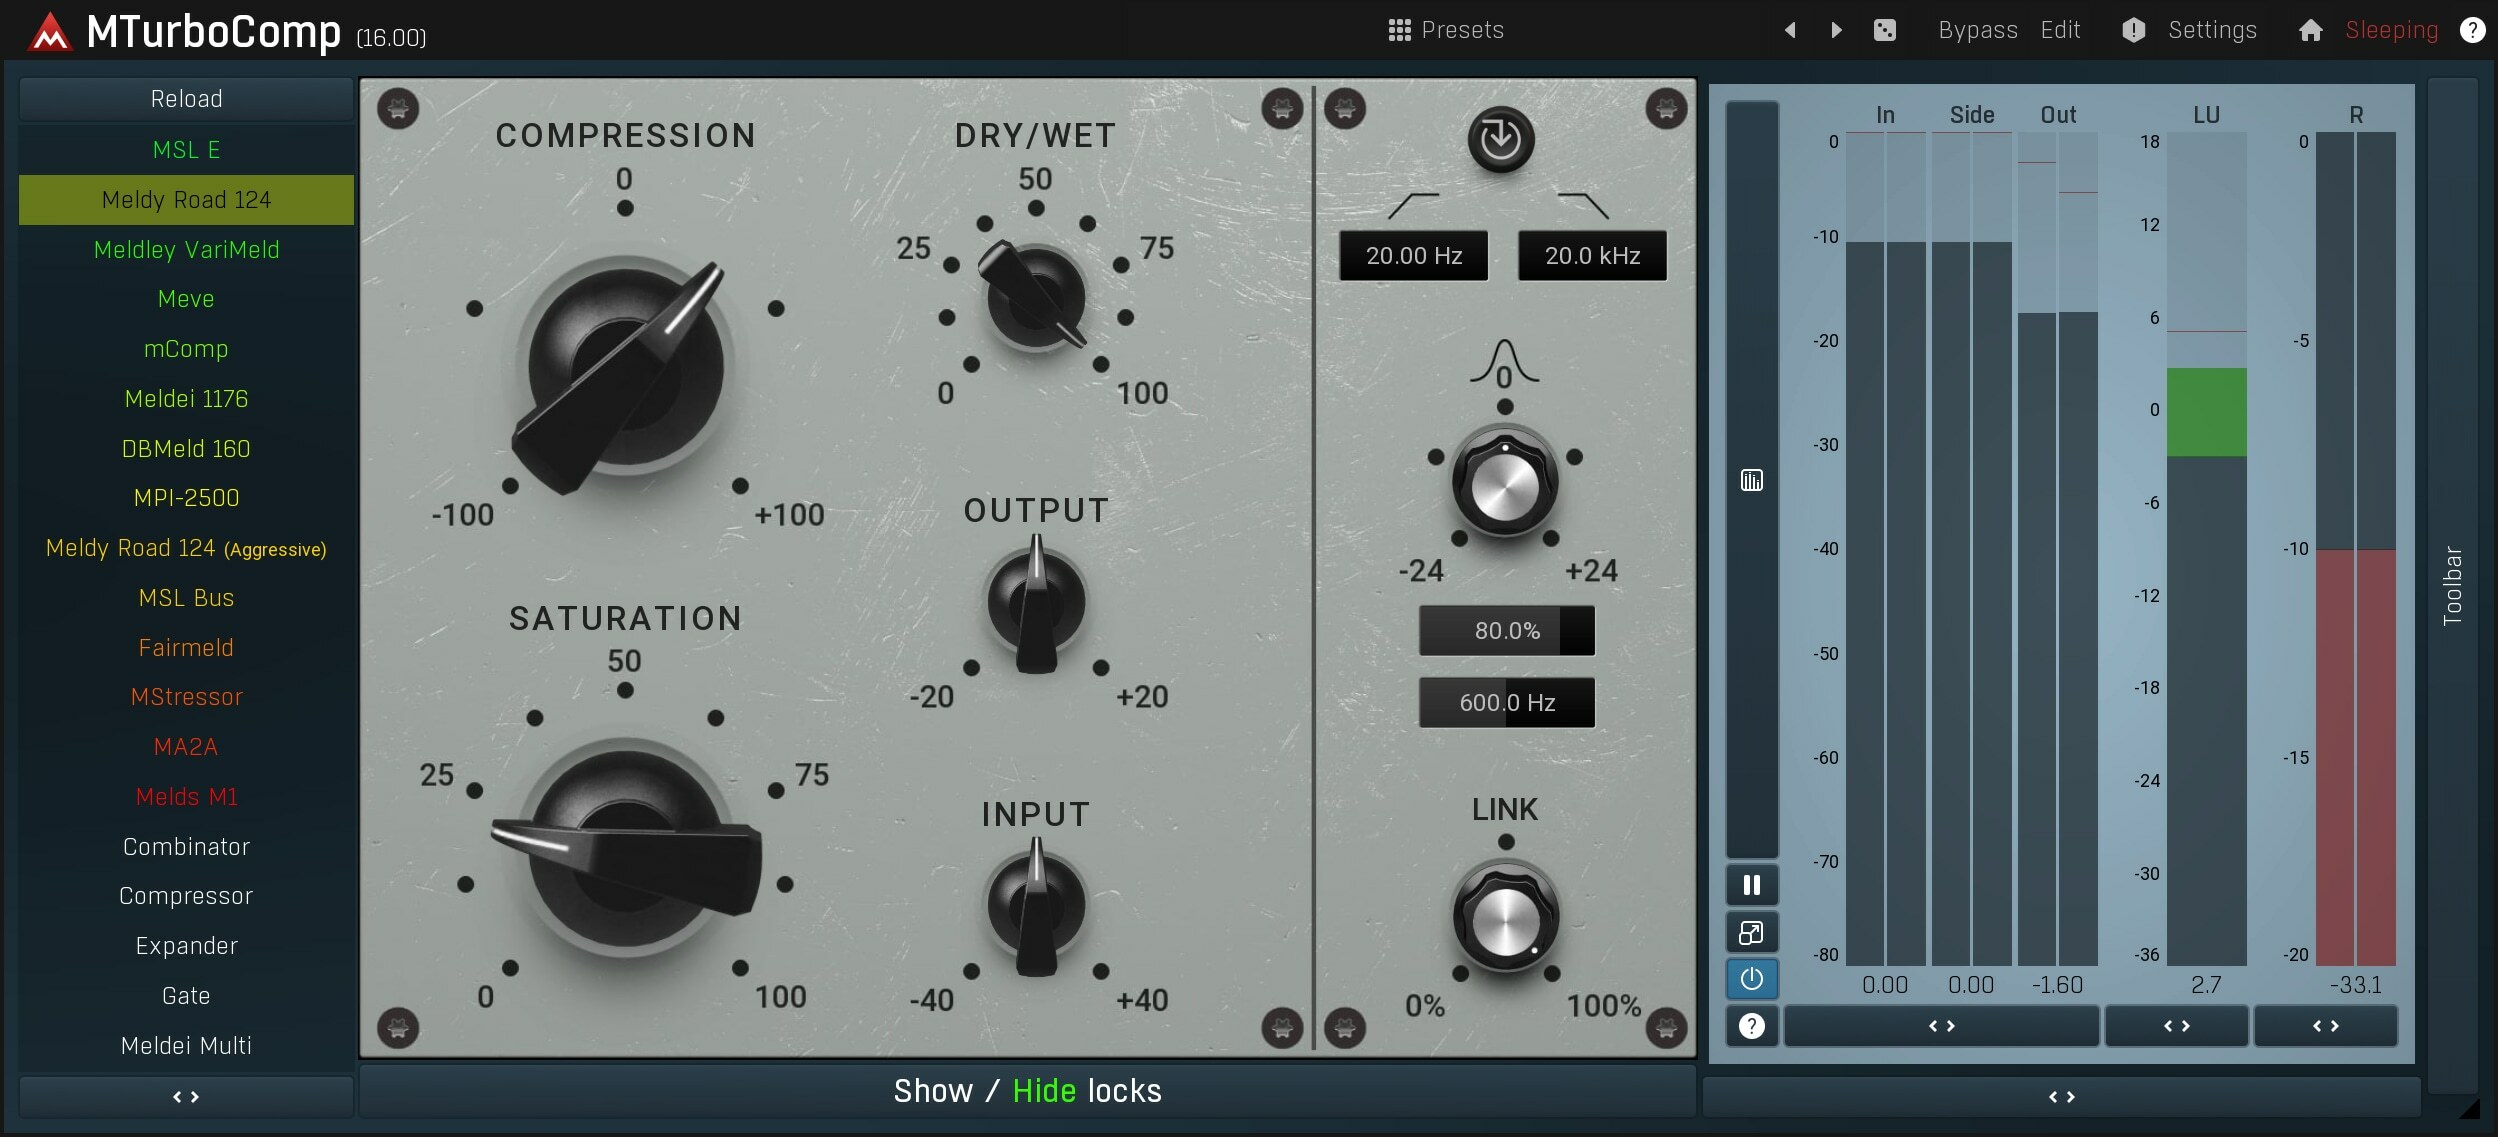Click the circular arrow icon above the frequency fields

pyautogui.click(x=1499, y=141)
